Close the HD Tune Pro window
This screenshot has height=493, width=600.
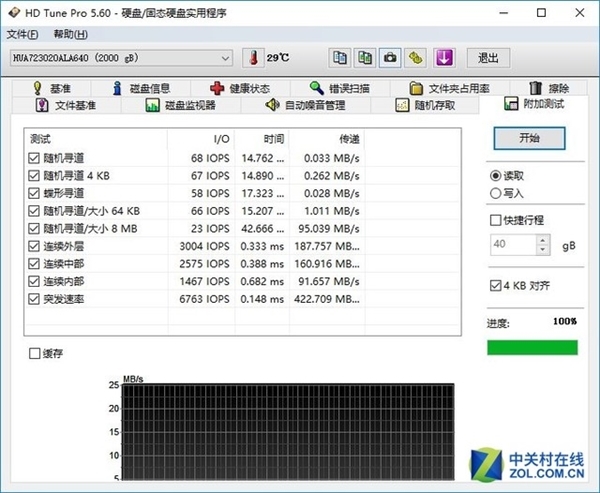click(x=580, y=13)
